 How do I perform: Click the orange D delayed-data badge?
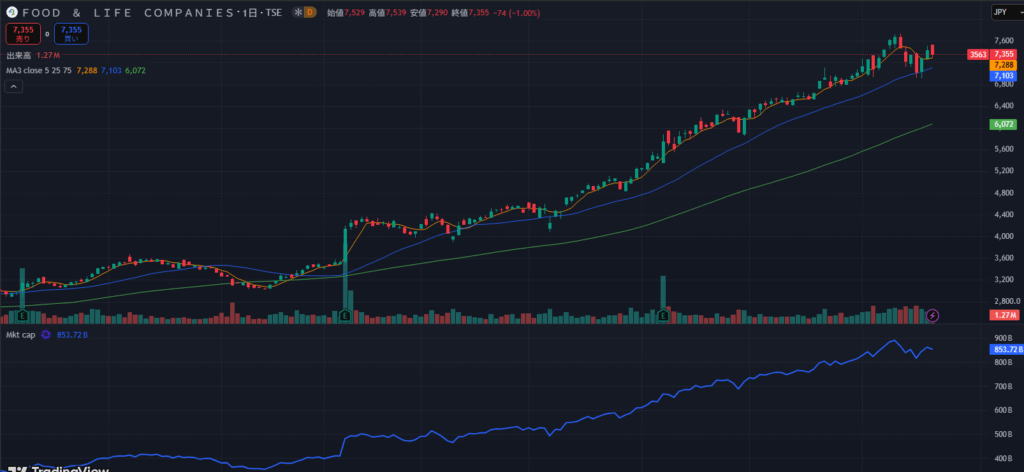[x=310, y=12]
